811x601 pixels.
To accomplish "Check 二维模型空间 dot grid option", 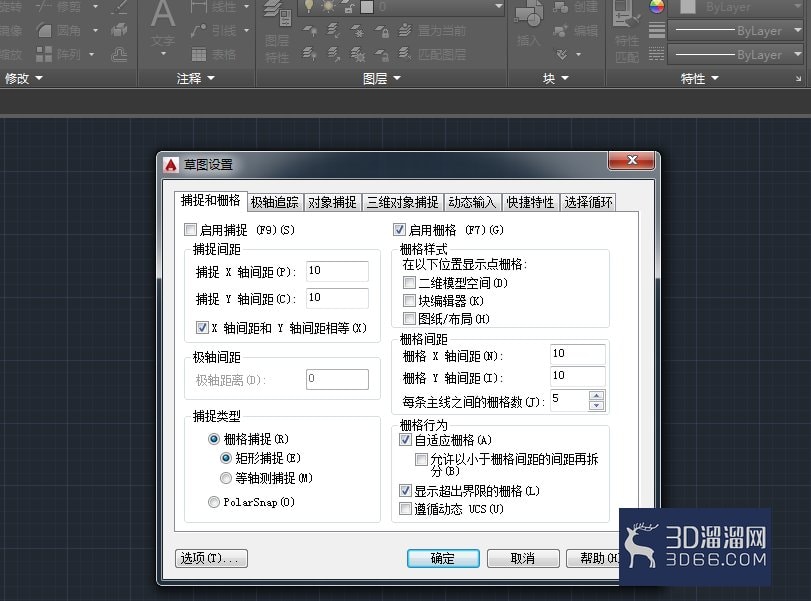I will [409, 282].
